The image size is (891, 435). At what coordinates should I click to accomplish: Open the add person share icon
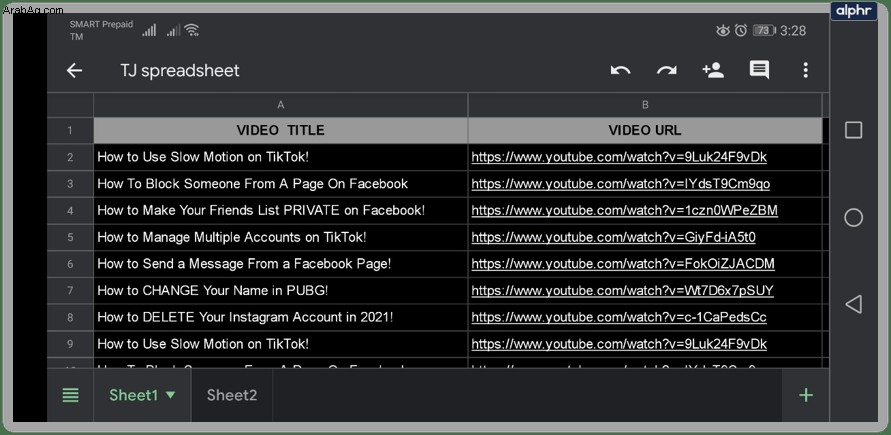point(713,70)
